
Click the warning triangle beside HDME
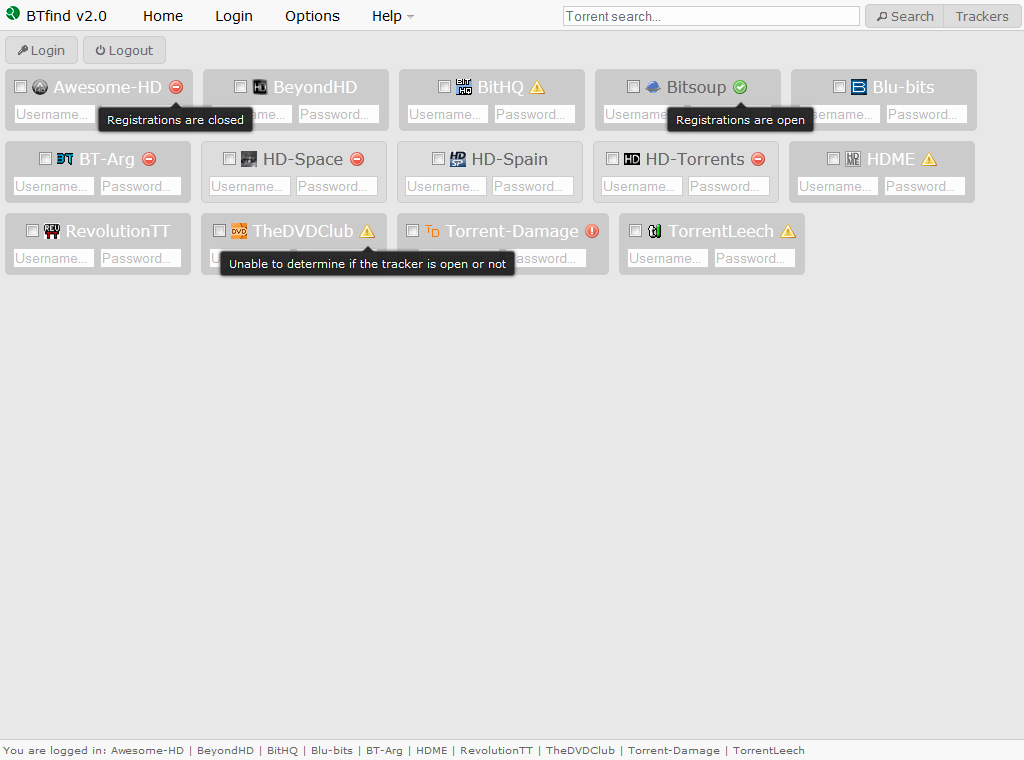coord(928,159)
